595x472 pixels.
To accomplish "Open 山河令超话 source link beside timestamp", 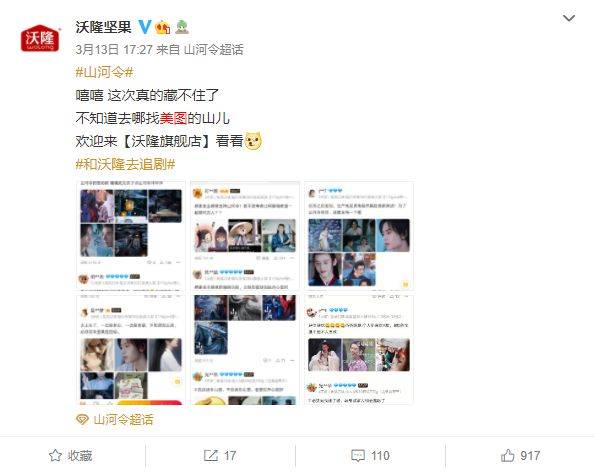I will [x=213, y=49].
